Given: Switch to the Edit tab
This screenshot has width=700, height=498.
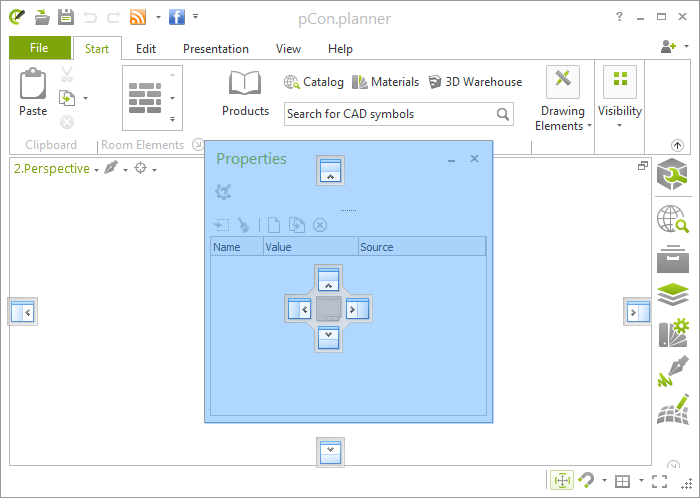Looking at the screenshot, I should coord(146,49).
